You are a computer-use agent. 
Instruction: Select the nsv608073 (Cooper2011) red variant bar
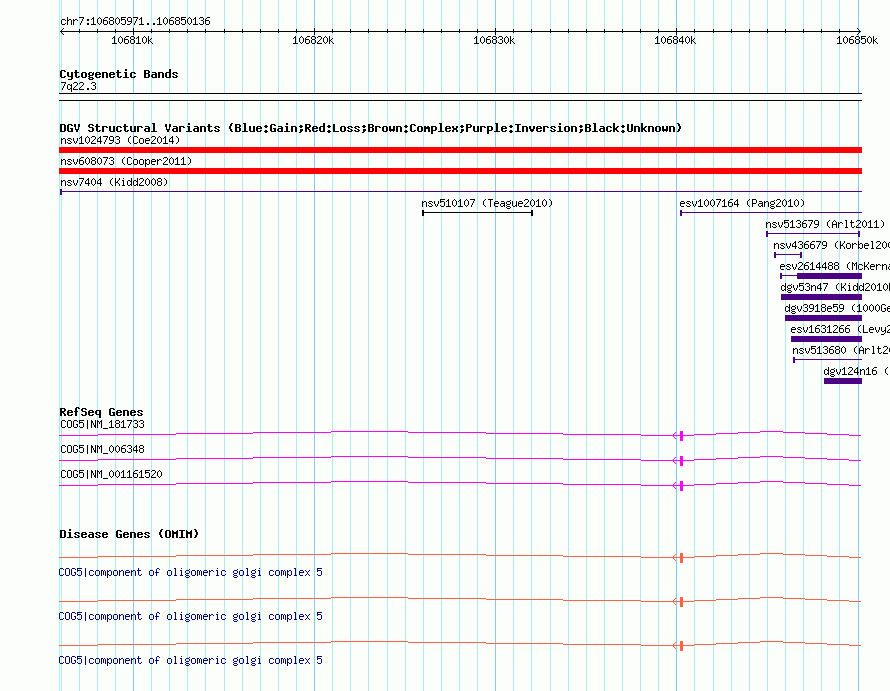pos(460,171)
